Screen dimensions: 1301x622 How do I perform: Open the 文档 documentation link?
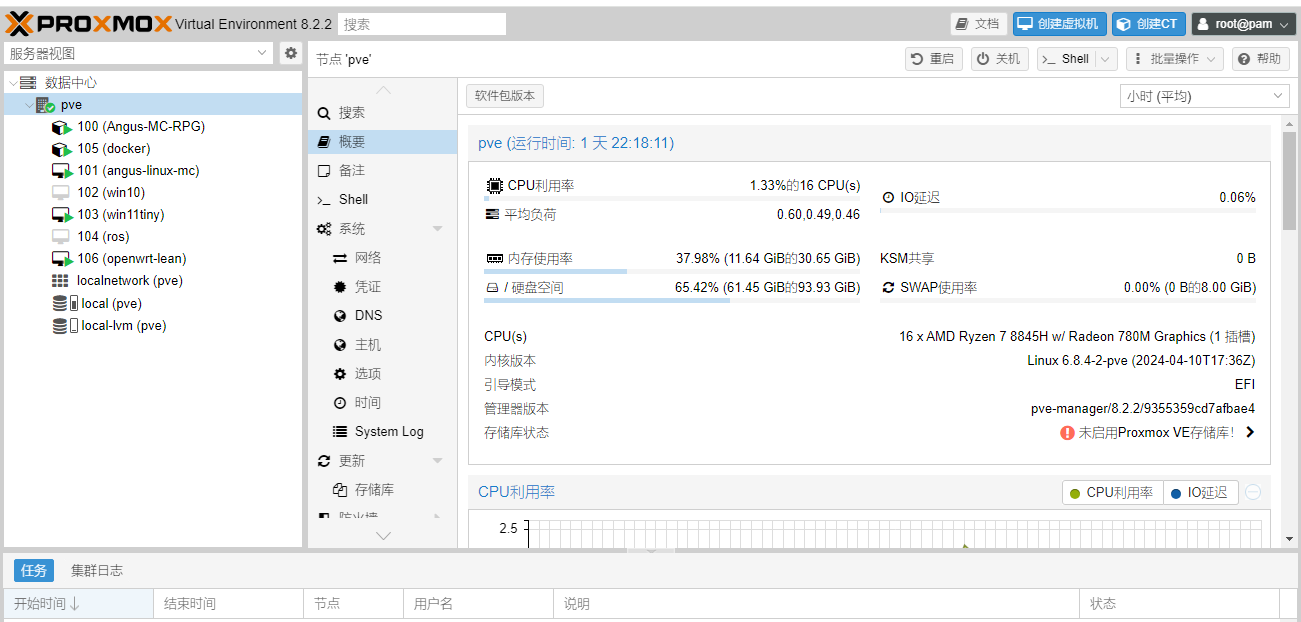(x=977, y=24)
